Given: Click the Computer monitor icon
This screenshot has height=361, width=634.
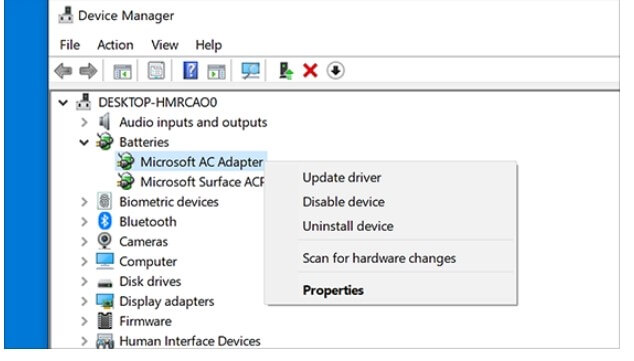Looking at the screenshot, I should click(x=105, y=261).
